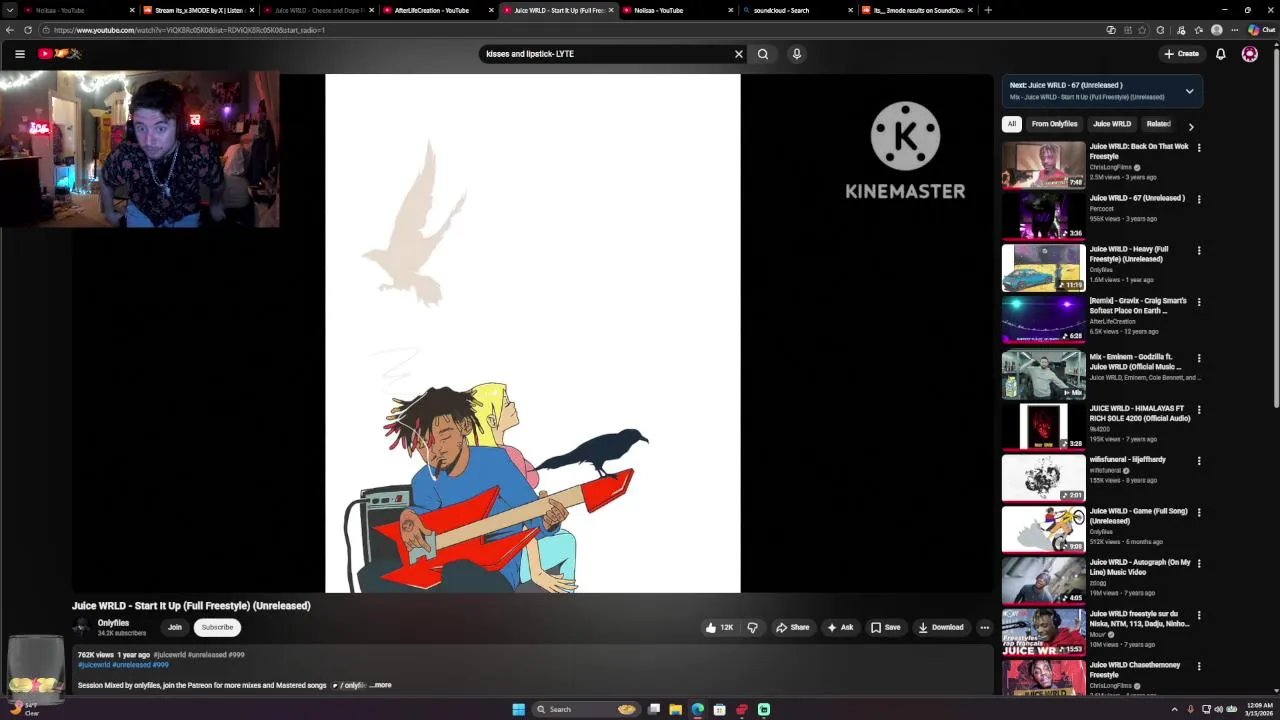The height and width of the screenshot is (720, 1280).
Task: Open Back On That Wok Freestyle thumbnail
Action: 1043,165
